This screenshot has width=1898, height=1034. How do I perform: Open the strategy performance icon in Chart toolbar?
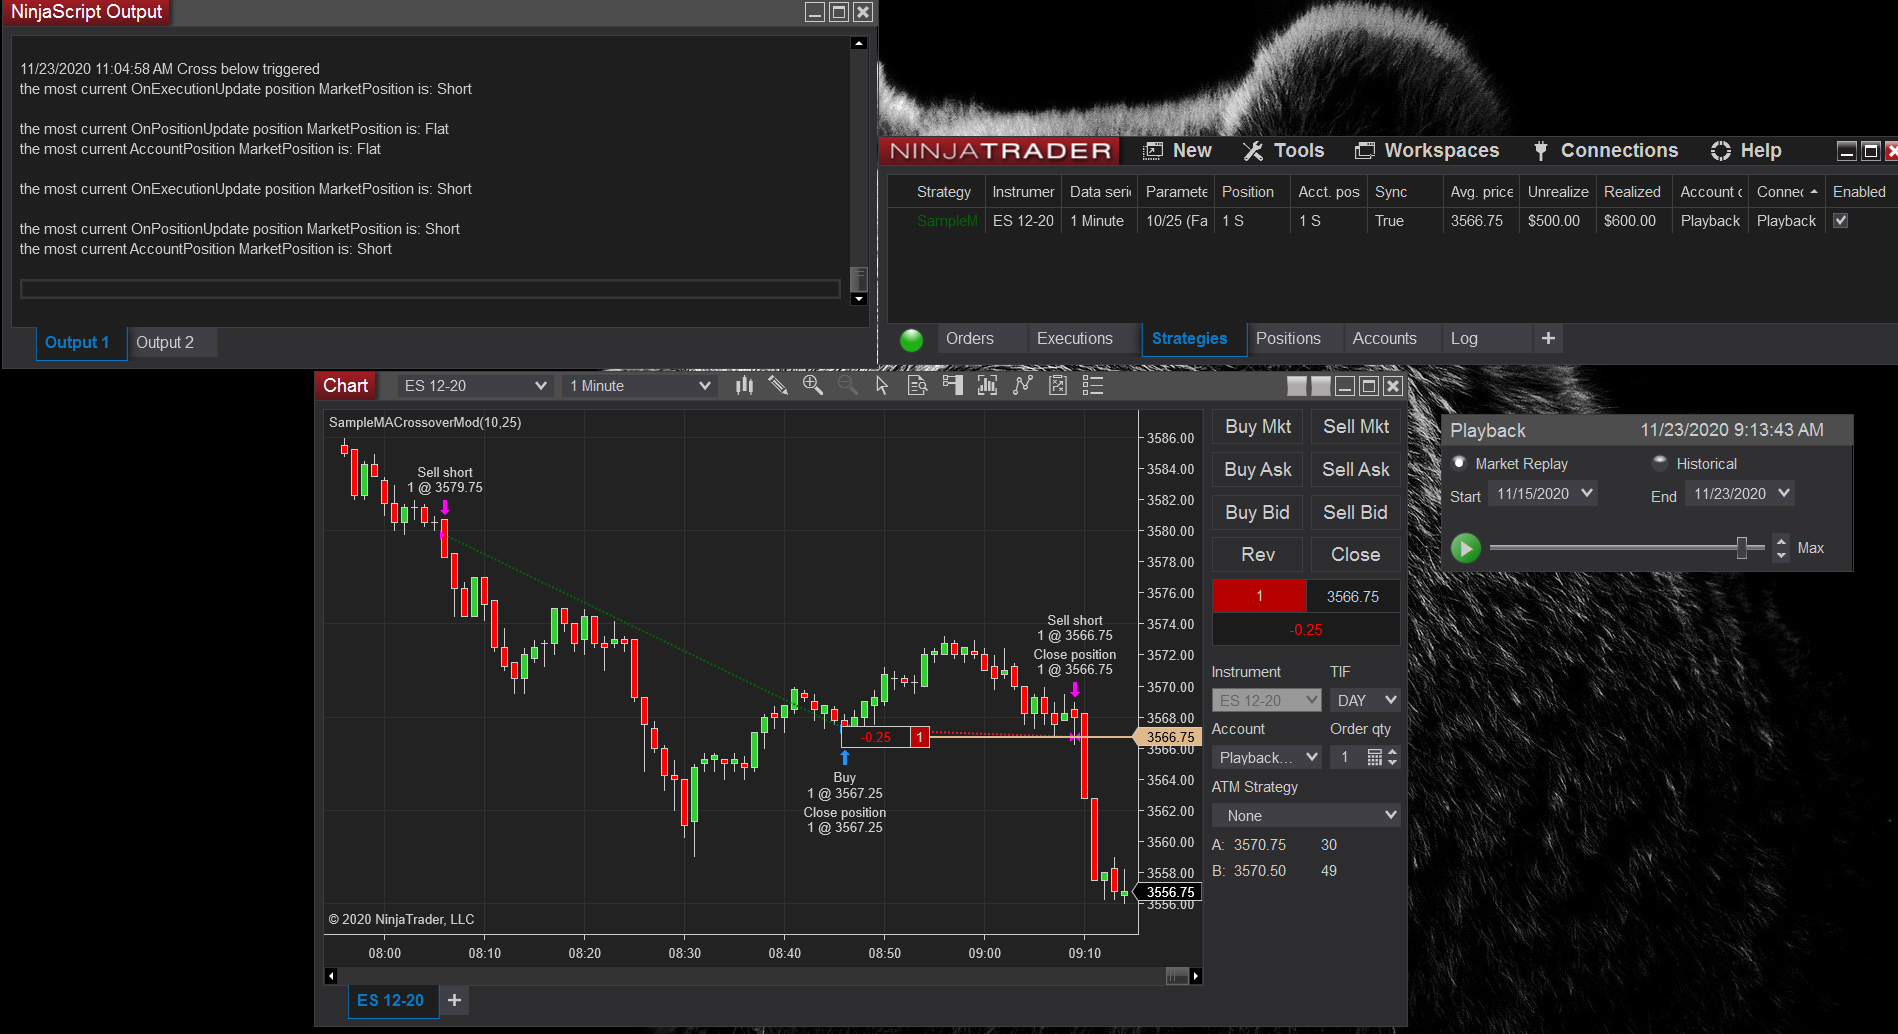[1058, 386]
